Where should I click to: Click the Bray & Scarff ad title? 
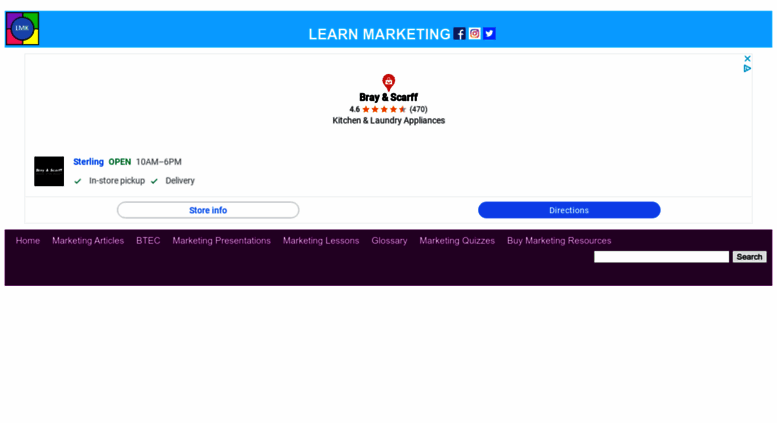pos(388,98)
